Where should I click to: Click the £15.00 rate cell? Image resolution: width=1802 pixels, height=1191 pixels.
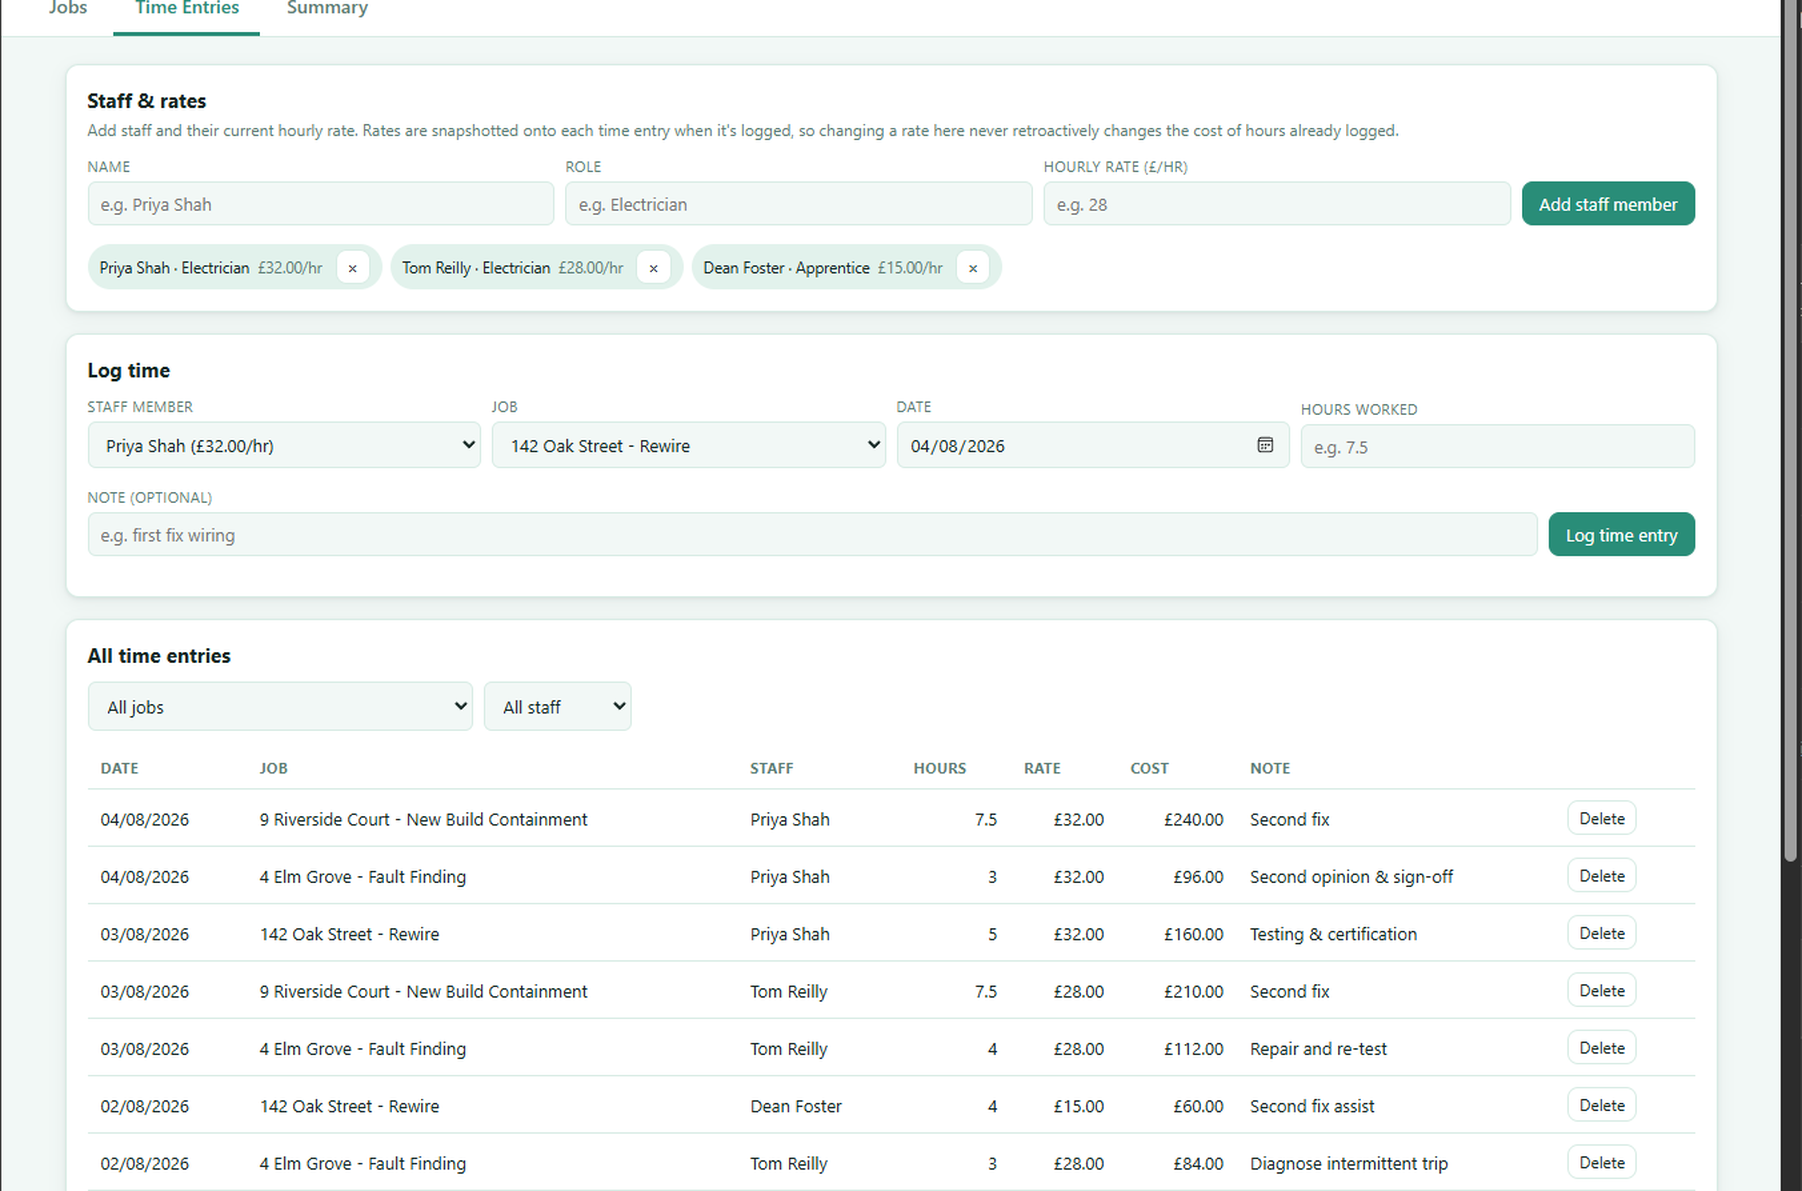(x=1078, y=1106)
